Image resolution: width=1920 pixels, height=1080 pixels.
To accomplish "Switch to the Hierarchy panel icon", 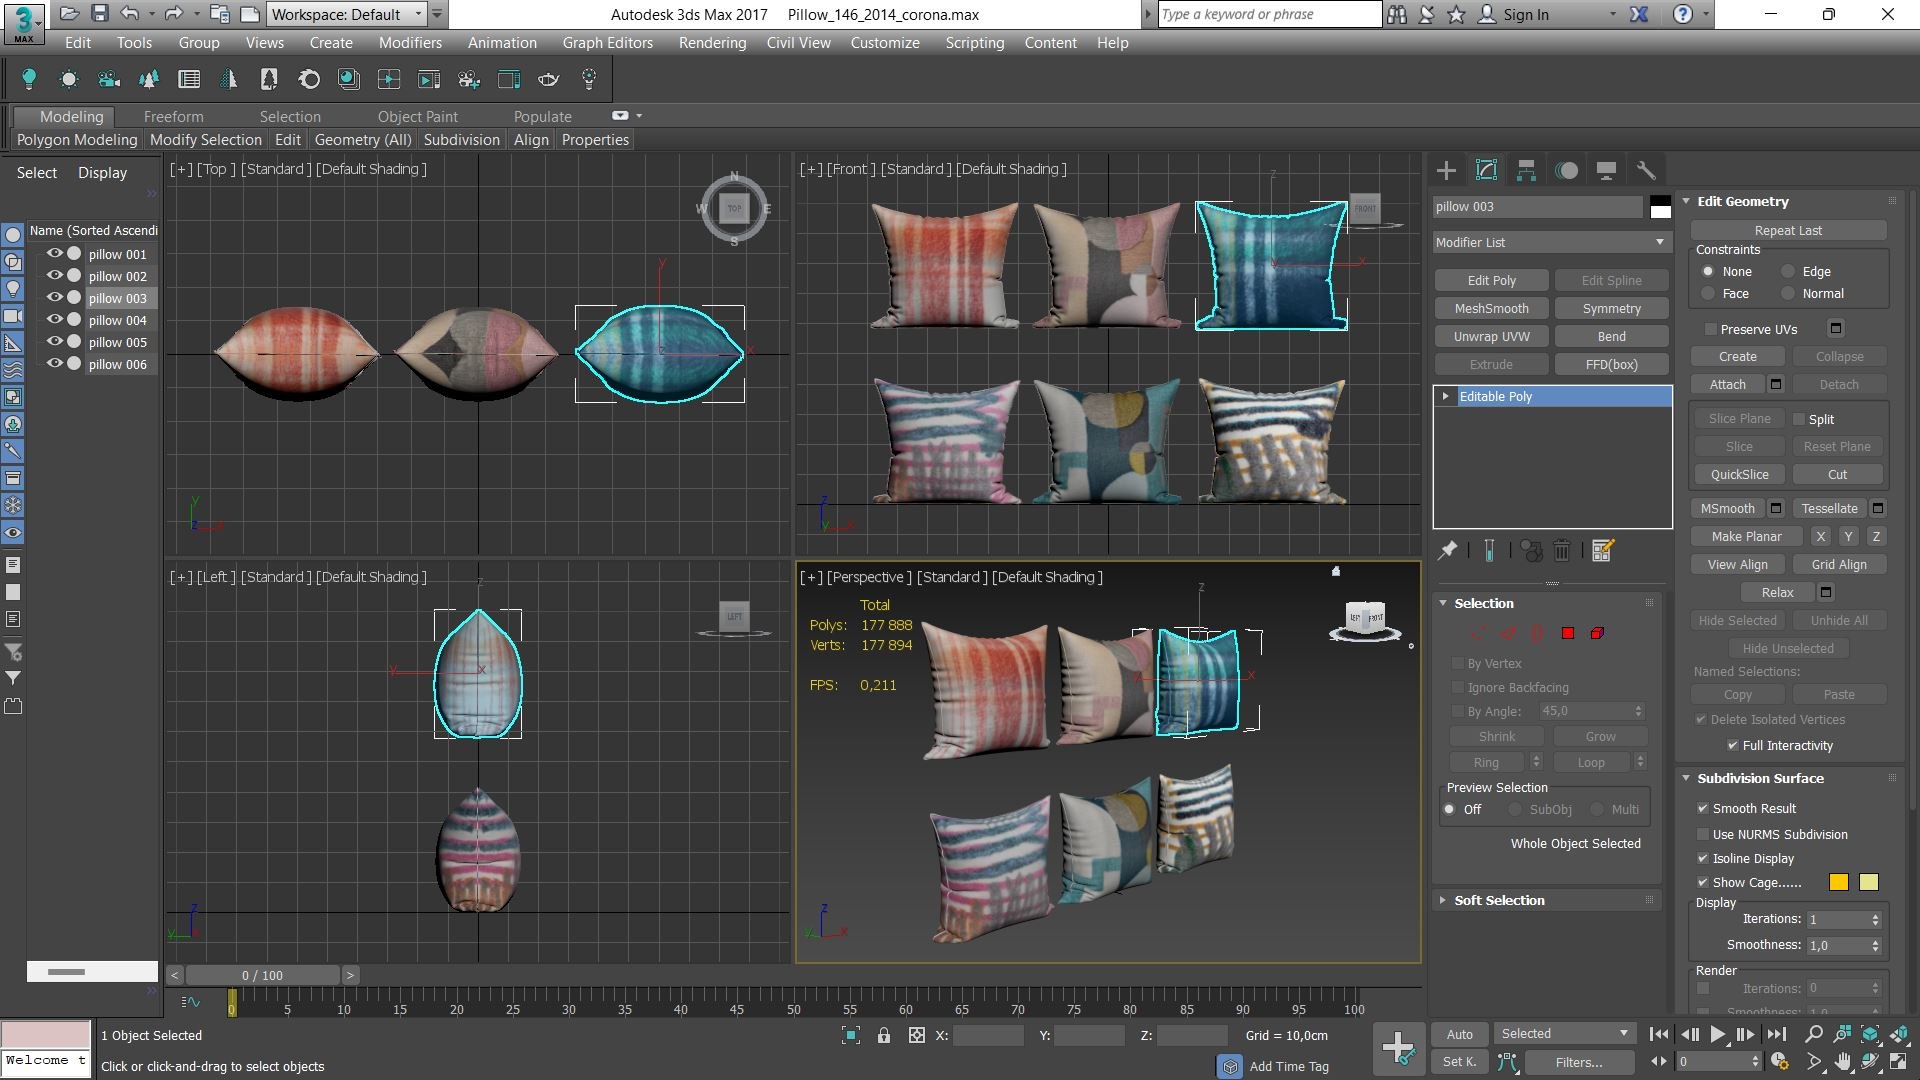I will pyautogui.click(x=1526, y=170).
